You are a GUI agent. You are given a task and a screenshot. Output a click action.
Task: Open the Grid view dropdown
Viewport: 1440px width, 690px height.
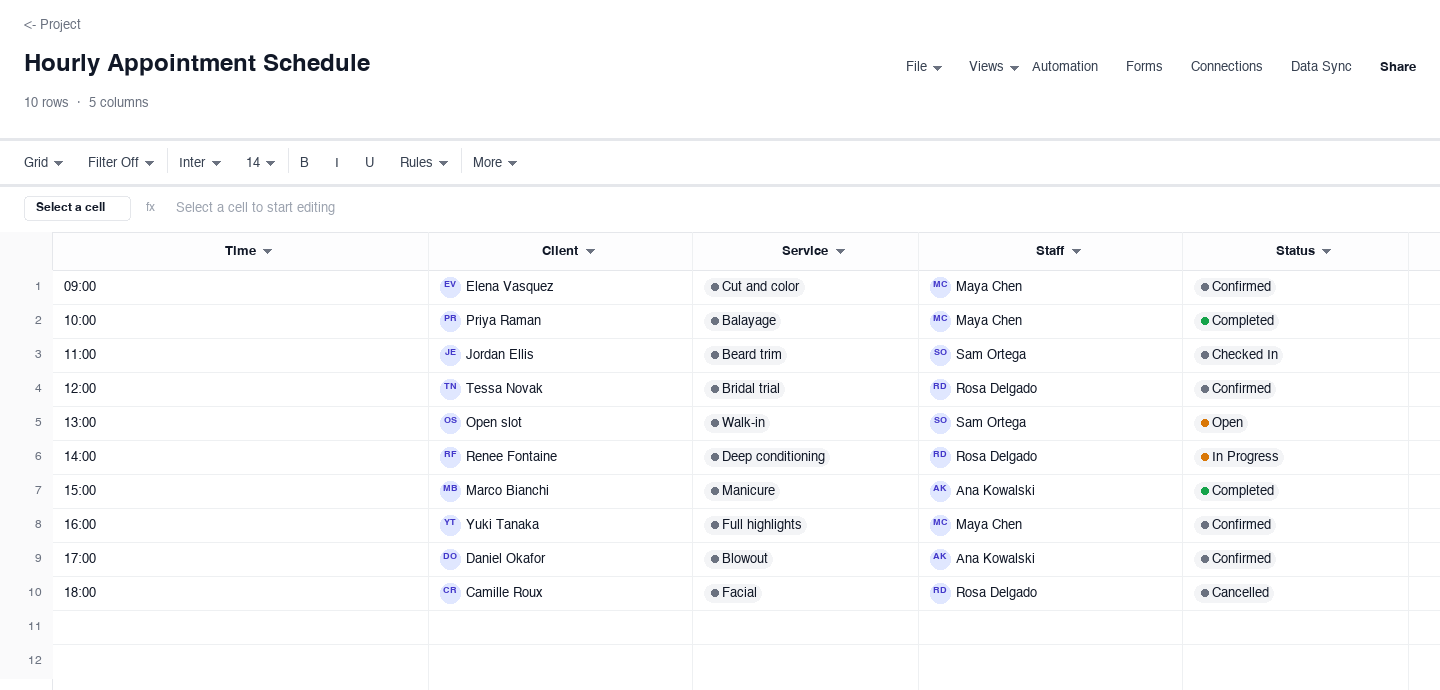(x=44, y=162)
